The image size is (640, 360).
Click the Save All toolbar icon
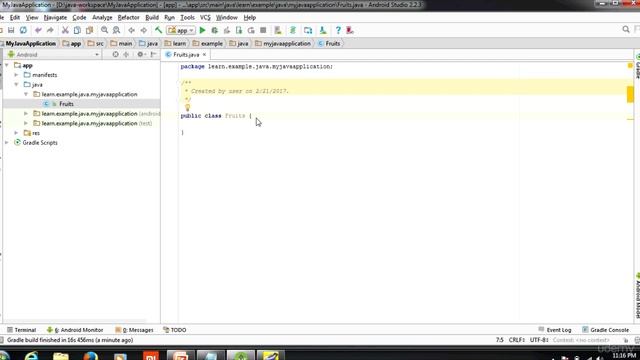[x=11, y=30]
